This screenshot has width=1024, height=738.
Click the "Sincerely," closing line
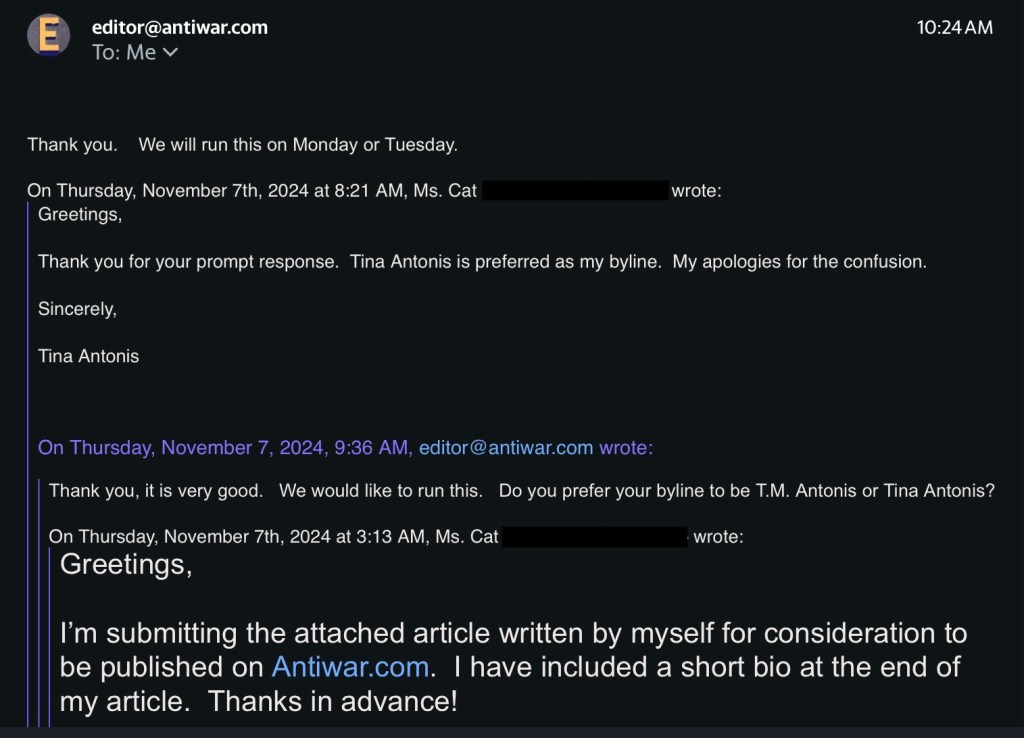tap(77, 309)
